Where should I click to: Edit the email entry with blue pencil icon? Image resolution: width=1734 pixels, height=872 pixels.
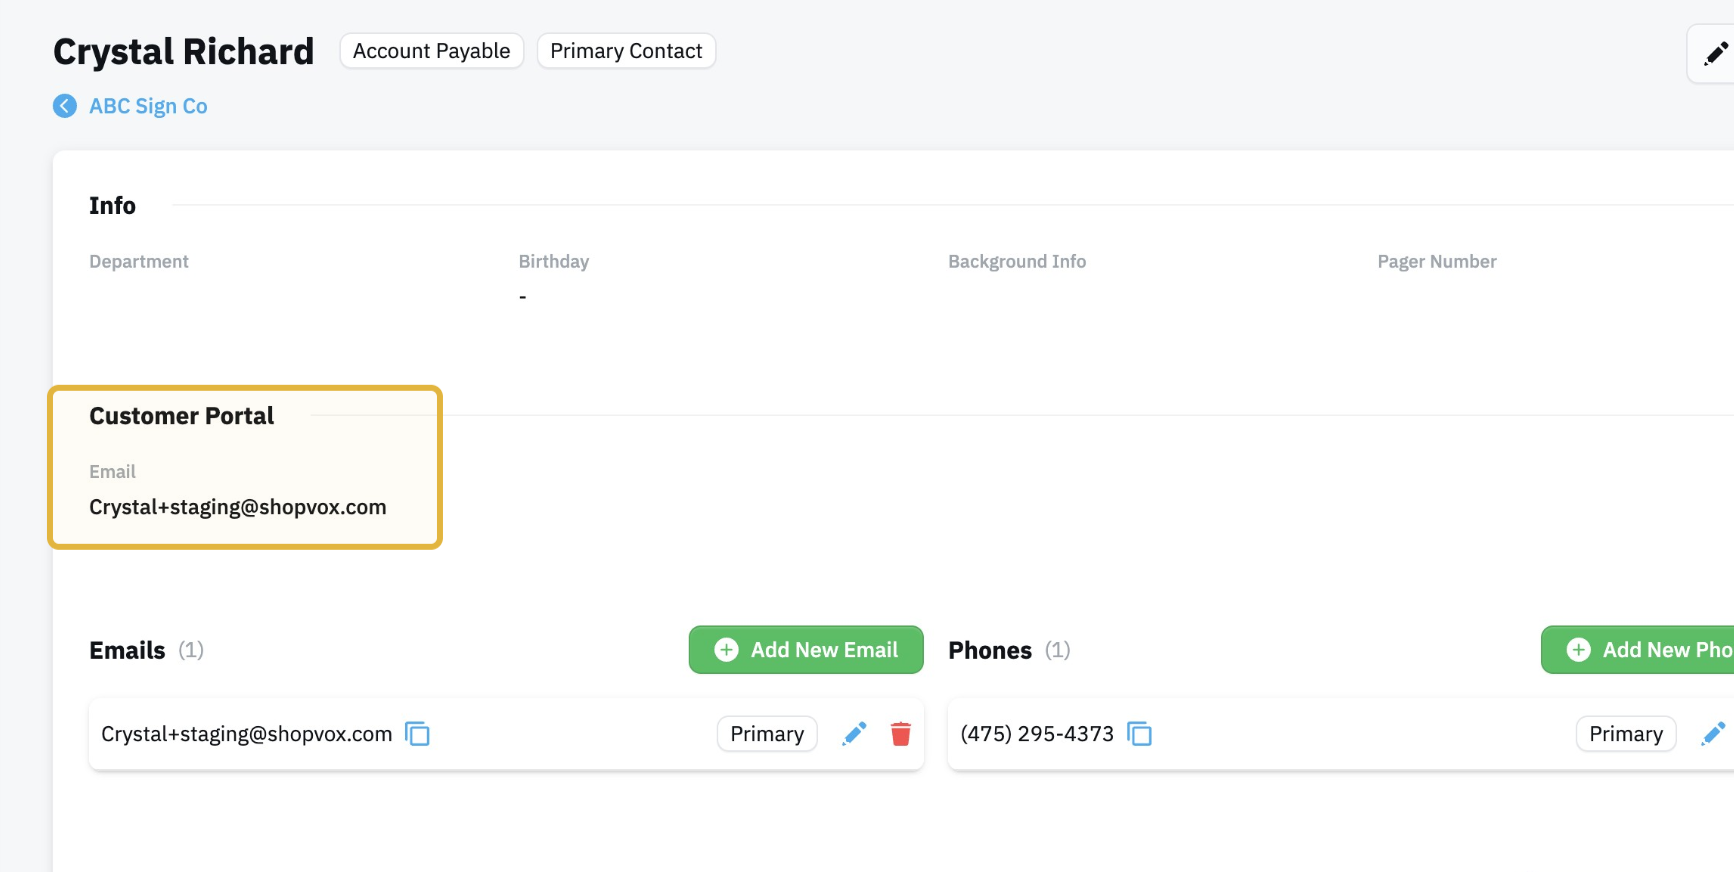pyautogui.click(x=854, y=734)
